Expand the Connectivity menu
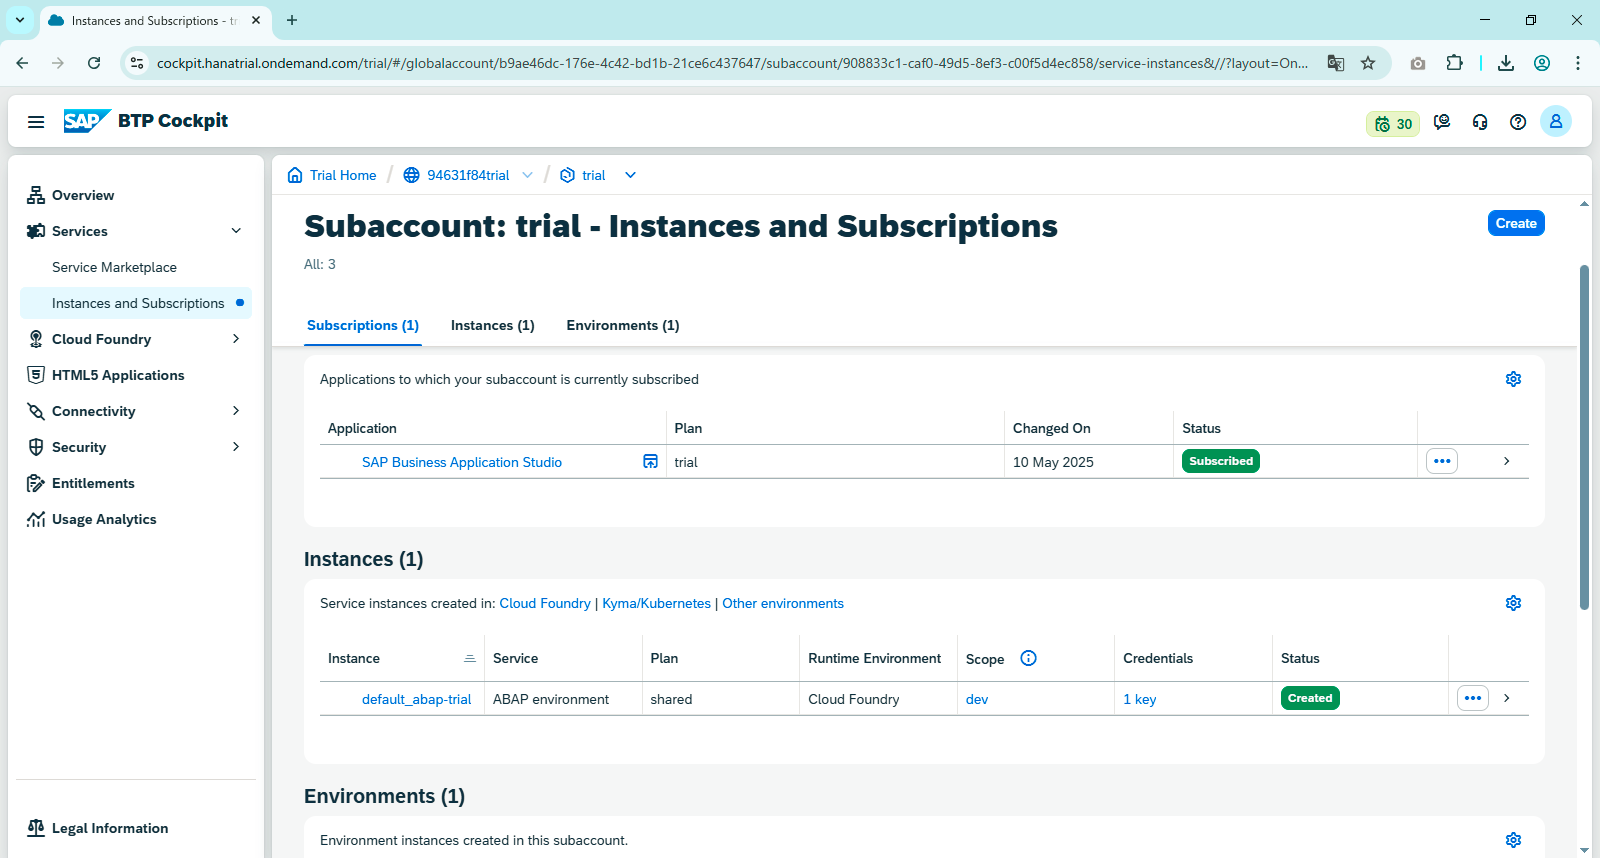Image resolution: width=1600 pixels, height=858 pixels. (x=236, y=411)
